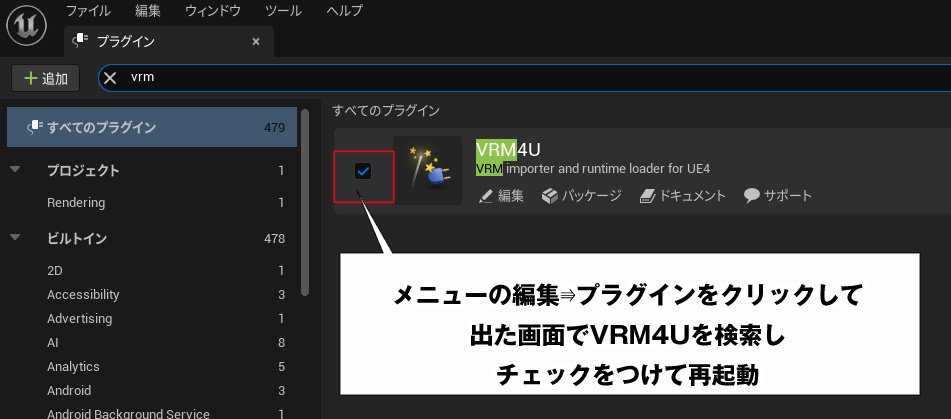
Task: Open the ウィンドウ menu
Action: [213, 11]
